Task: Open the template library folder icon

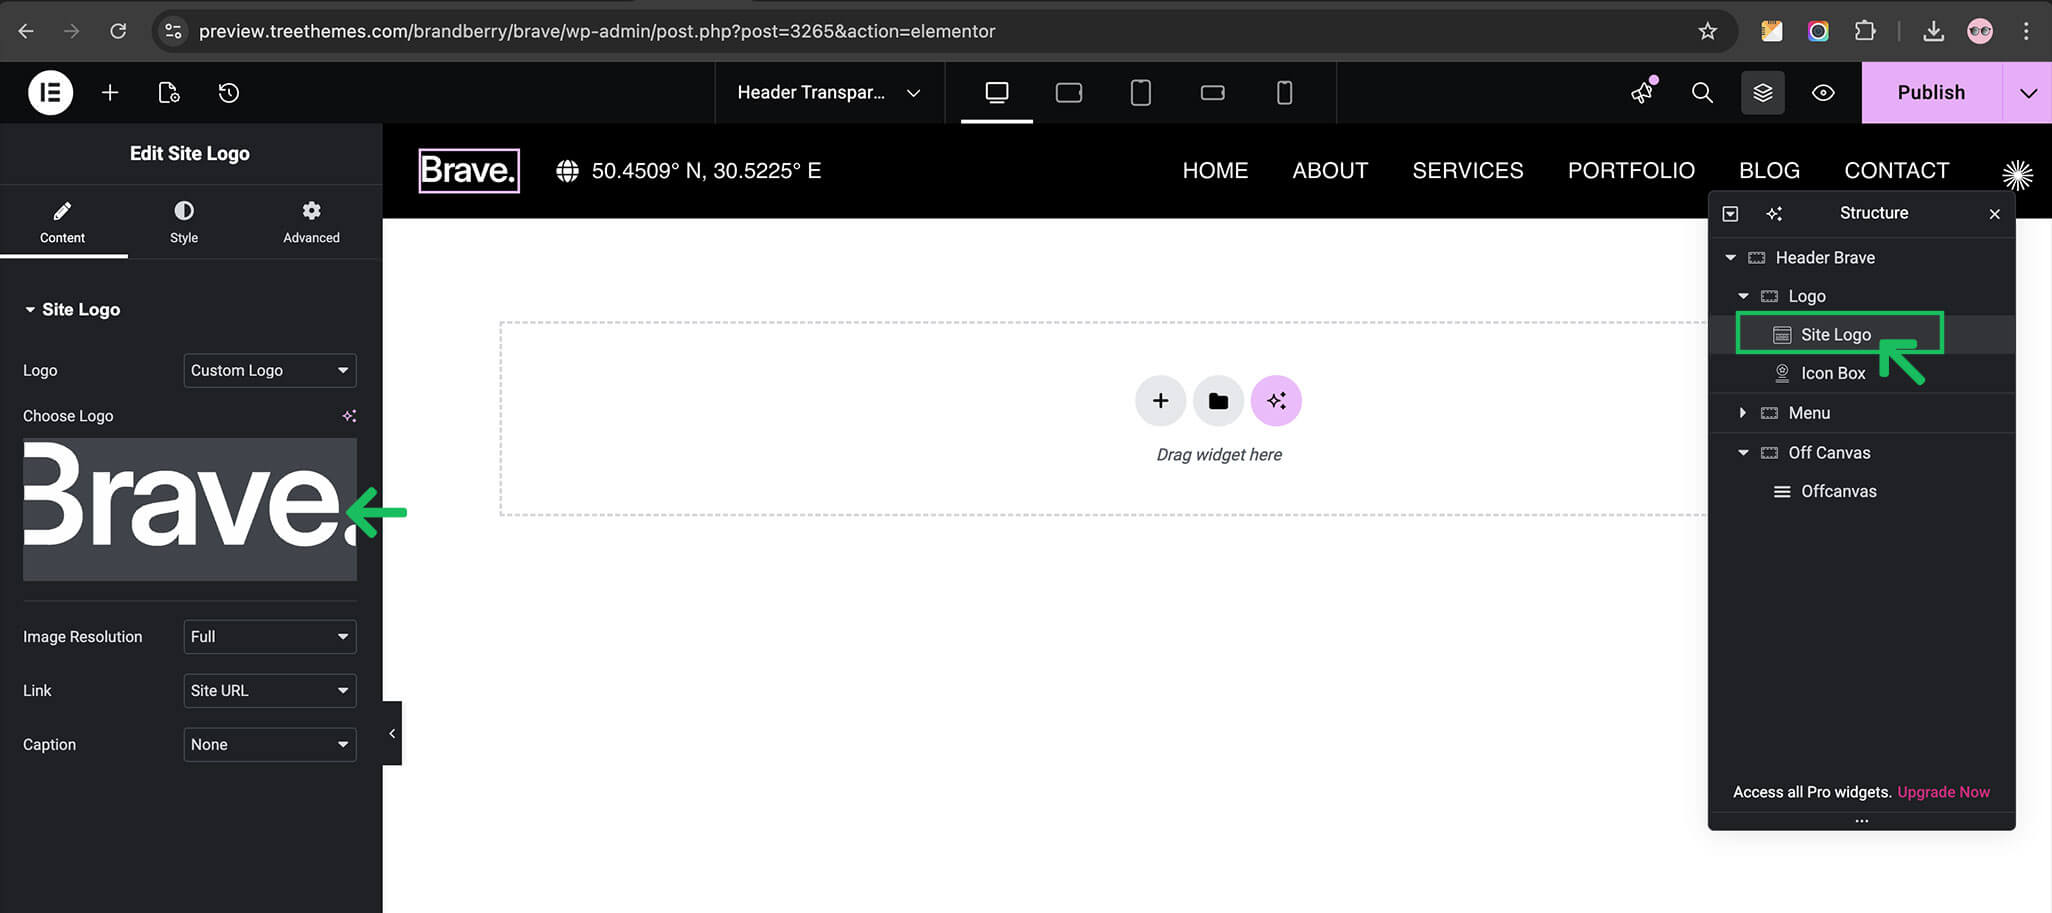Action: point(1218,401)
